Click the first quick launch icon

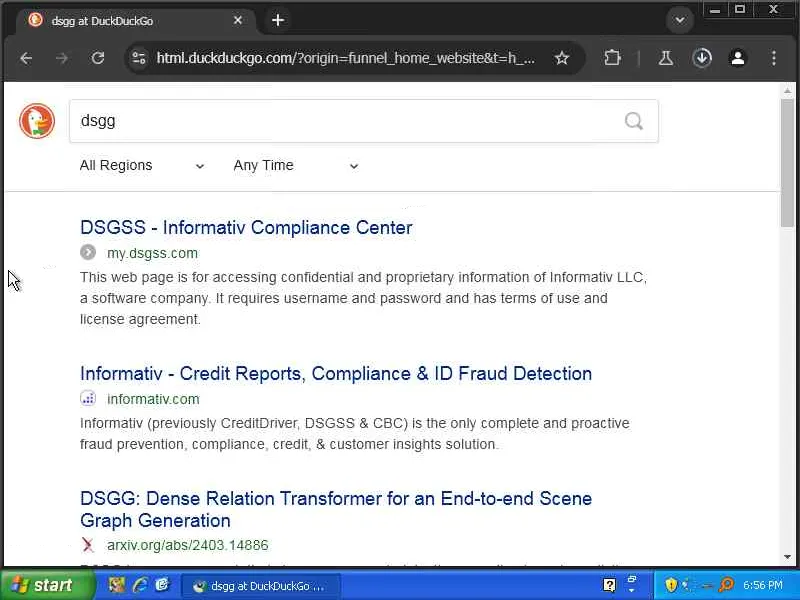pyautogui.click(x=116, y=585)
